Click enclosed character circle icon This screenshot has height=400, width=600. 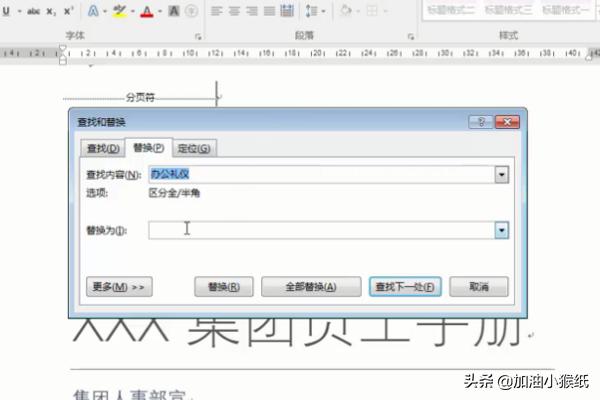tap(191, 11)
